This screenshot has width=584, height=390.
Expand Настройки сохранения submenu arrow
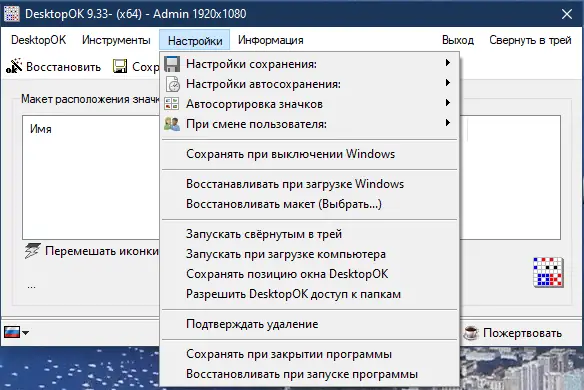(x=448, y=63)
